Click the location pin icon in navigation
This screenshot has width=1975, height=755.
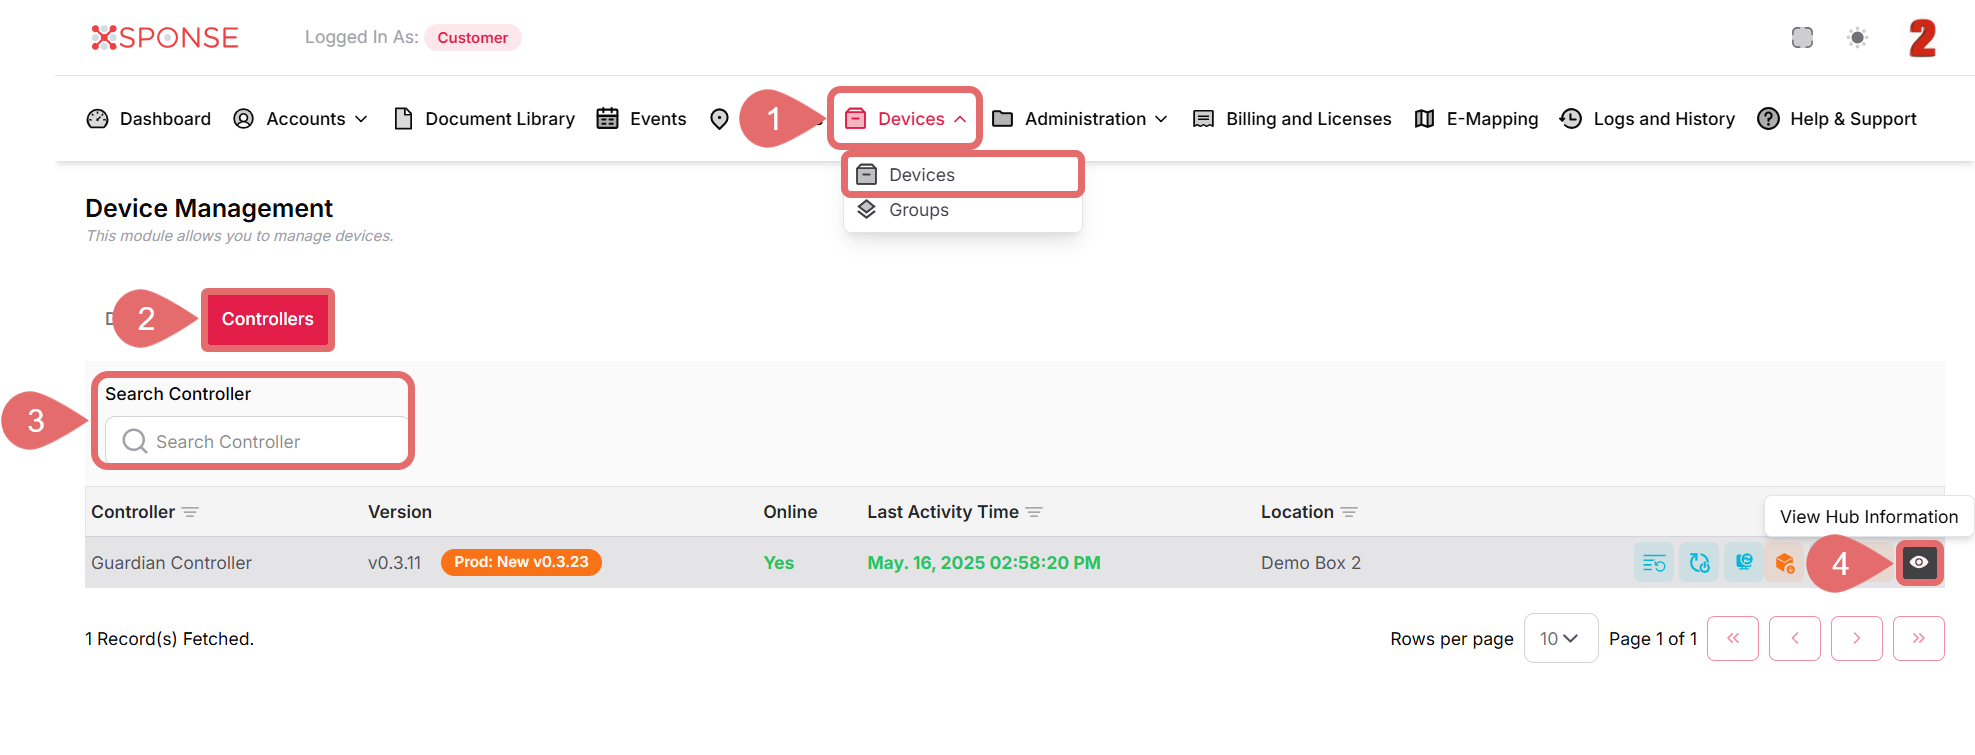click(719, 119)
